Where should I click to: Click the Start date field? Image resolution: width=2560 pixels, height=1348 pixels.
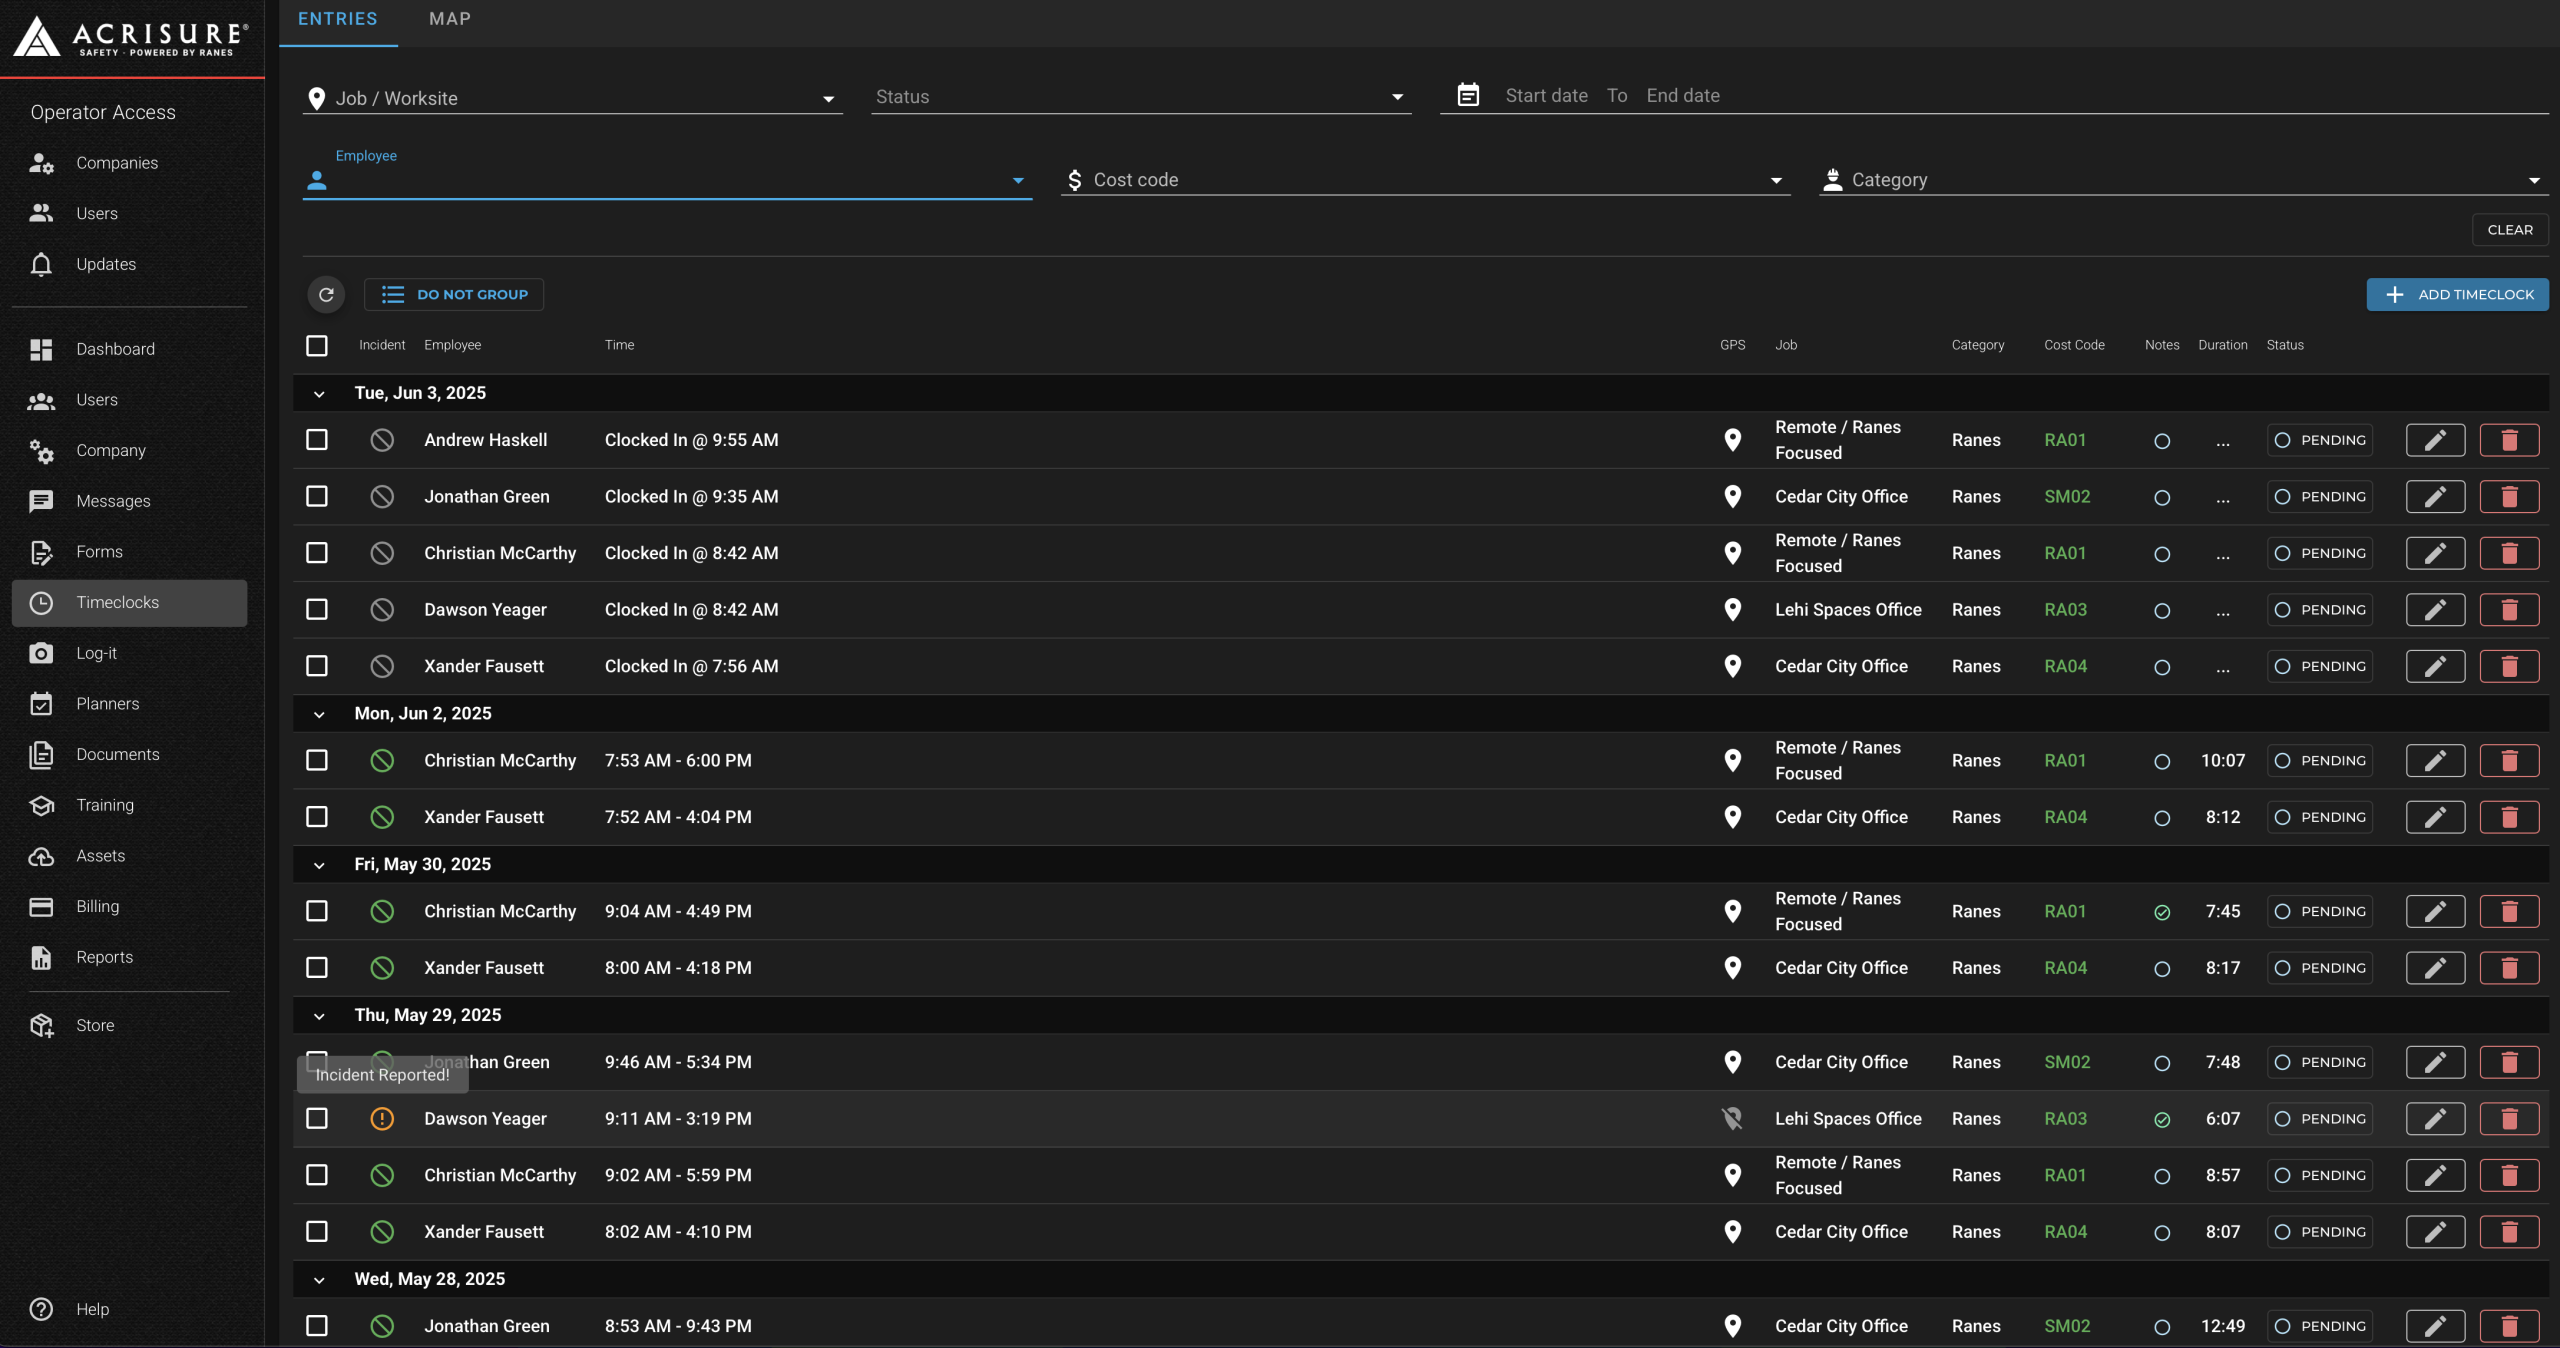click(x=1546, y=96)
